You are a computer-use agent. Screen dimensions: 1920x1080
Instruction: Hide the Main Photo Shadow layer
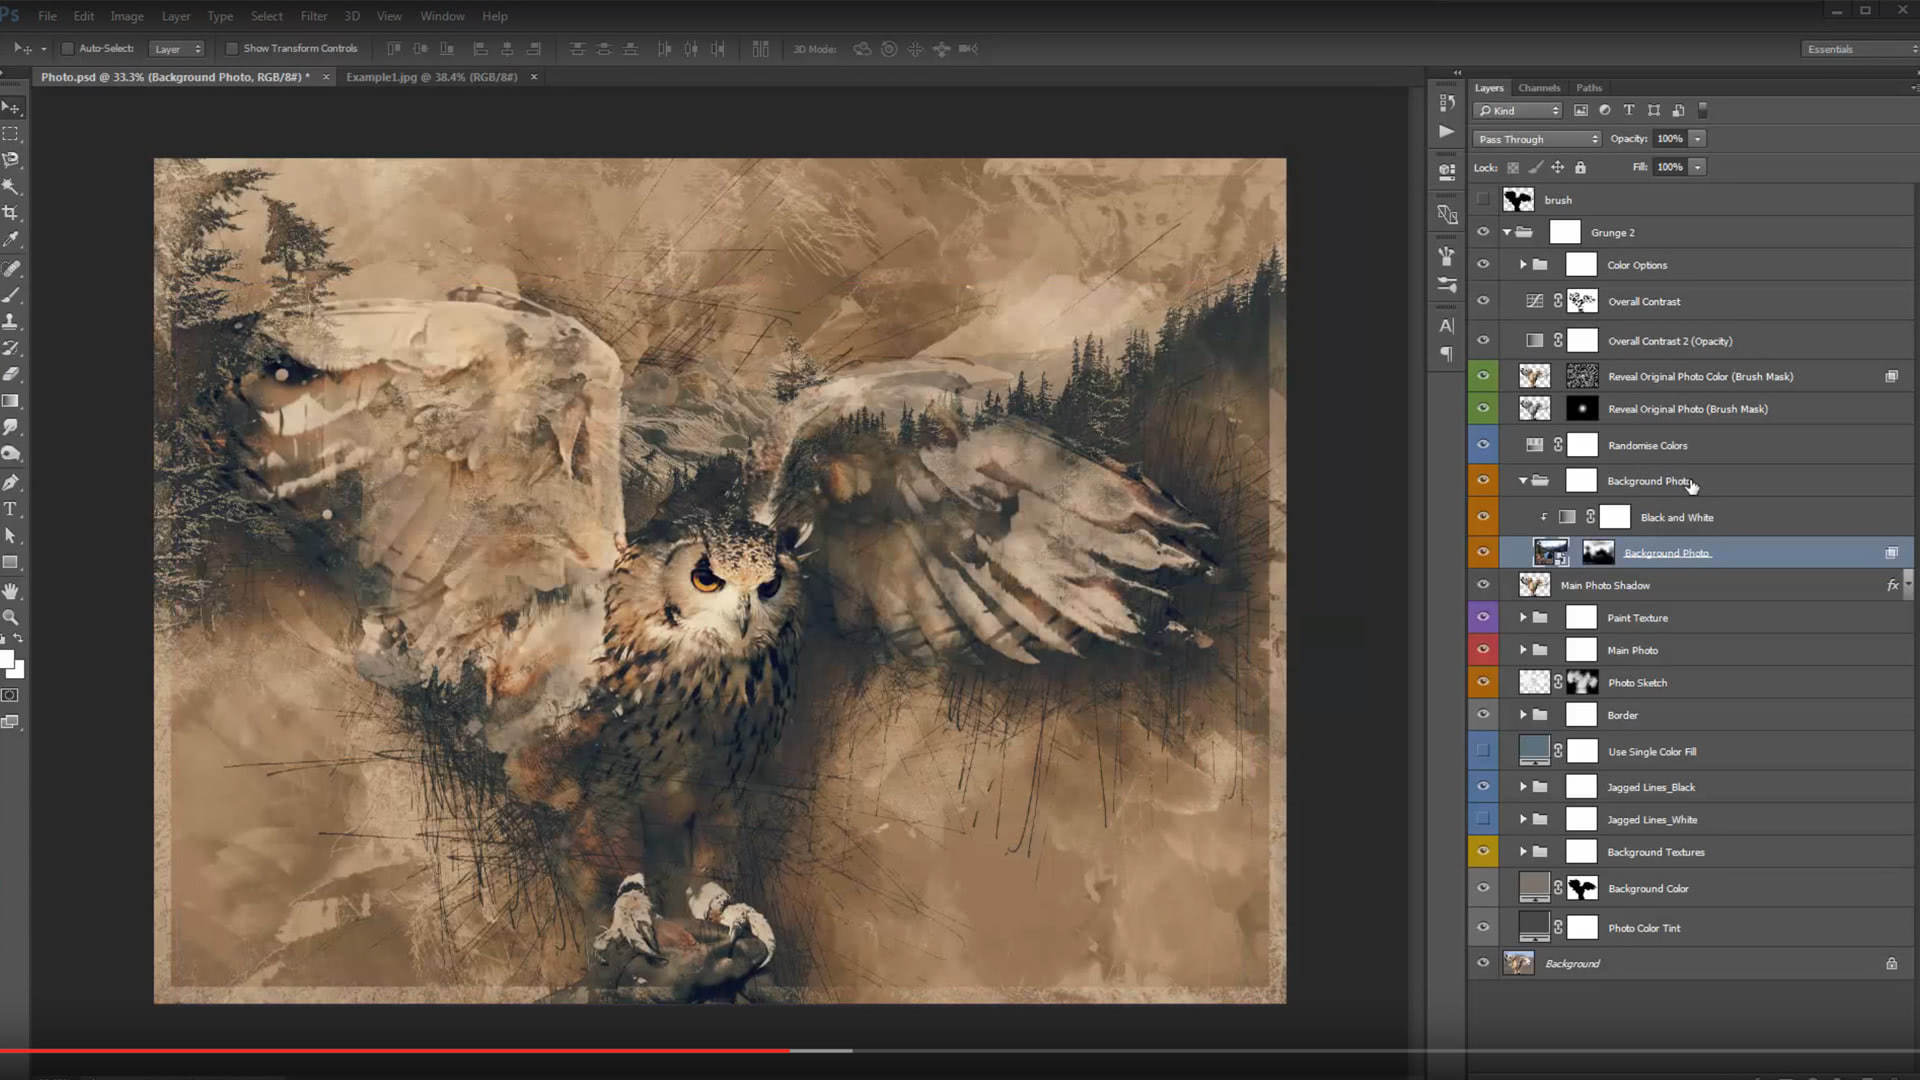point(1483,585)
